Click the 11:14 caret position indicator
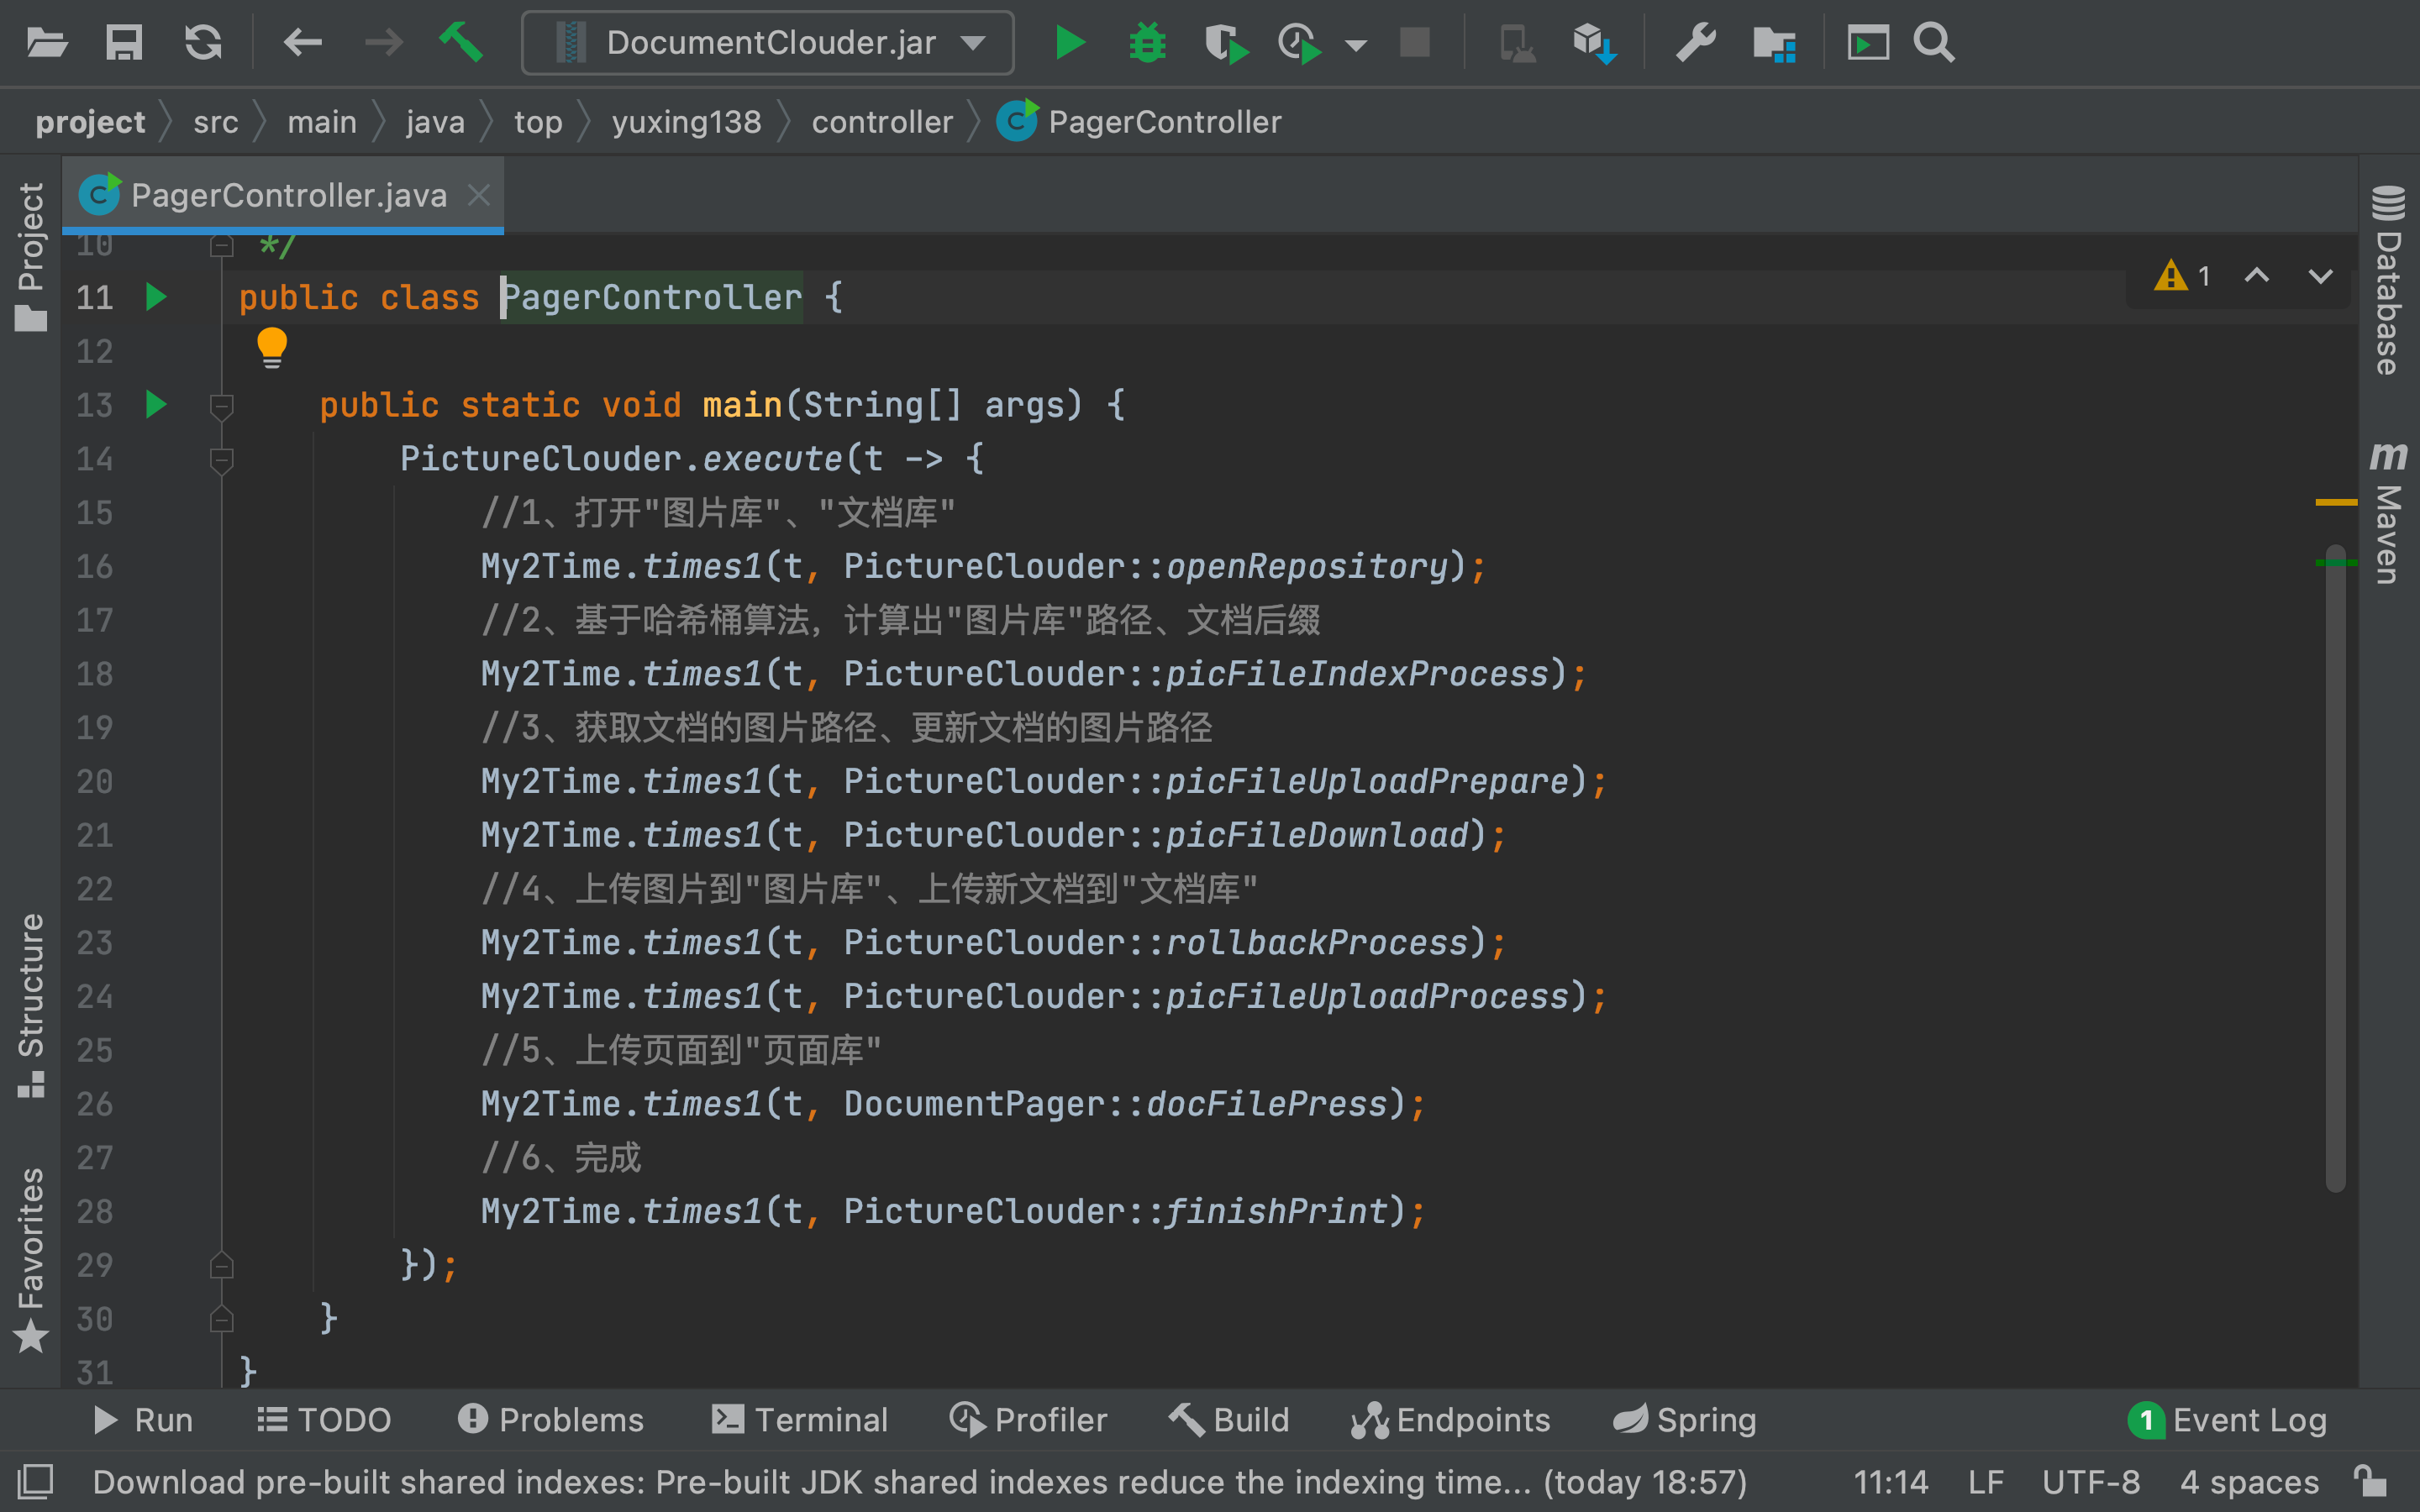2420x1512 pixels. pyautogui.click(x=1891, y=1481)
